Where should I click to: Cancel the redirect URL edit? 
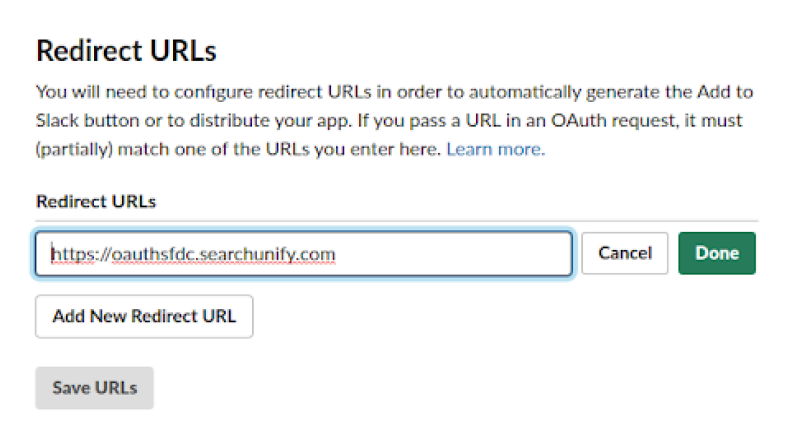pos(624,253)
